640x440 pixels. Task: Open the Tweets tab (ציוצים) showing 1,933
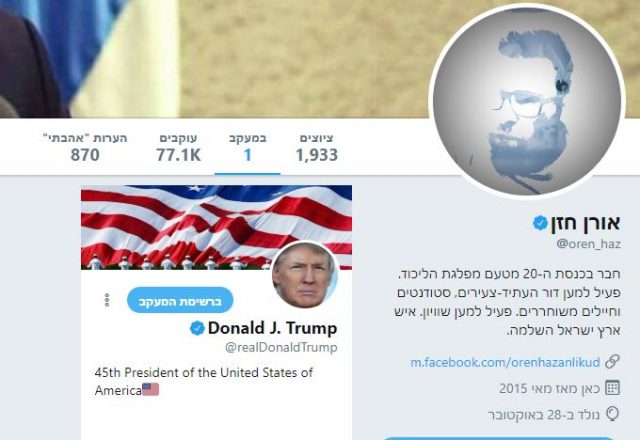coord(317,148)
